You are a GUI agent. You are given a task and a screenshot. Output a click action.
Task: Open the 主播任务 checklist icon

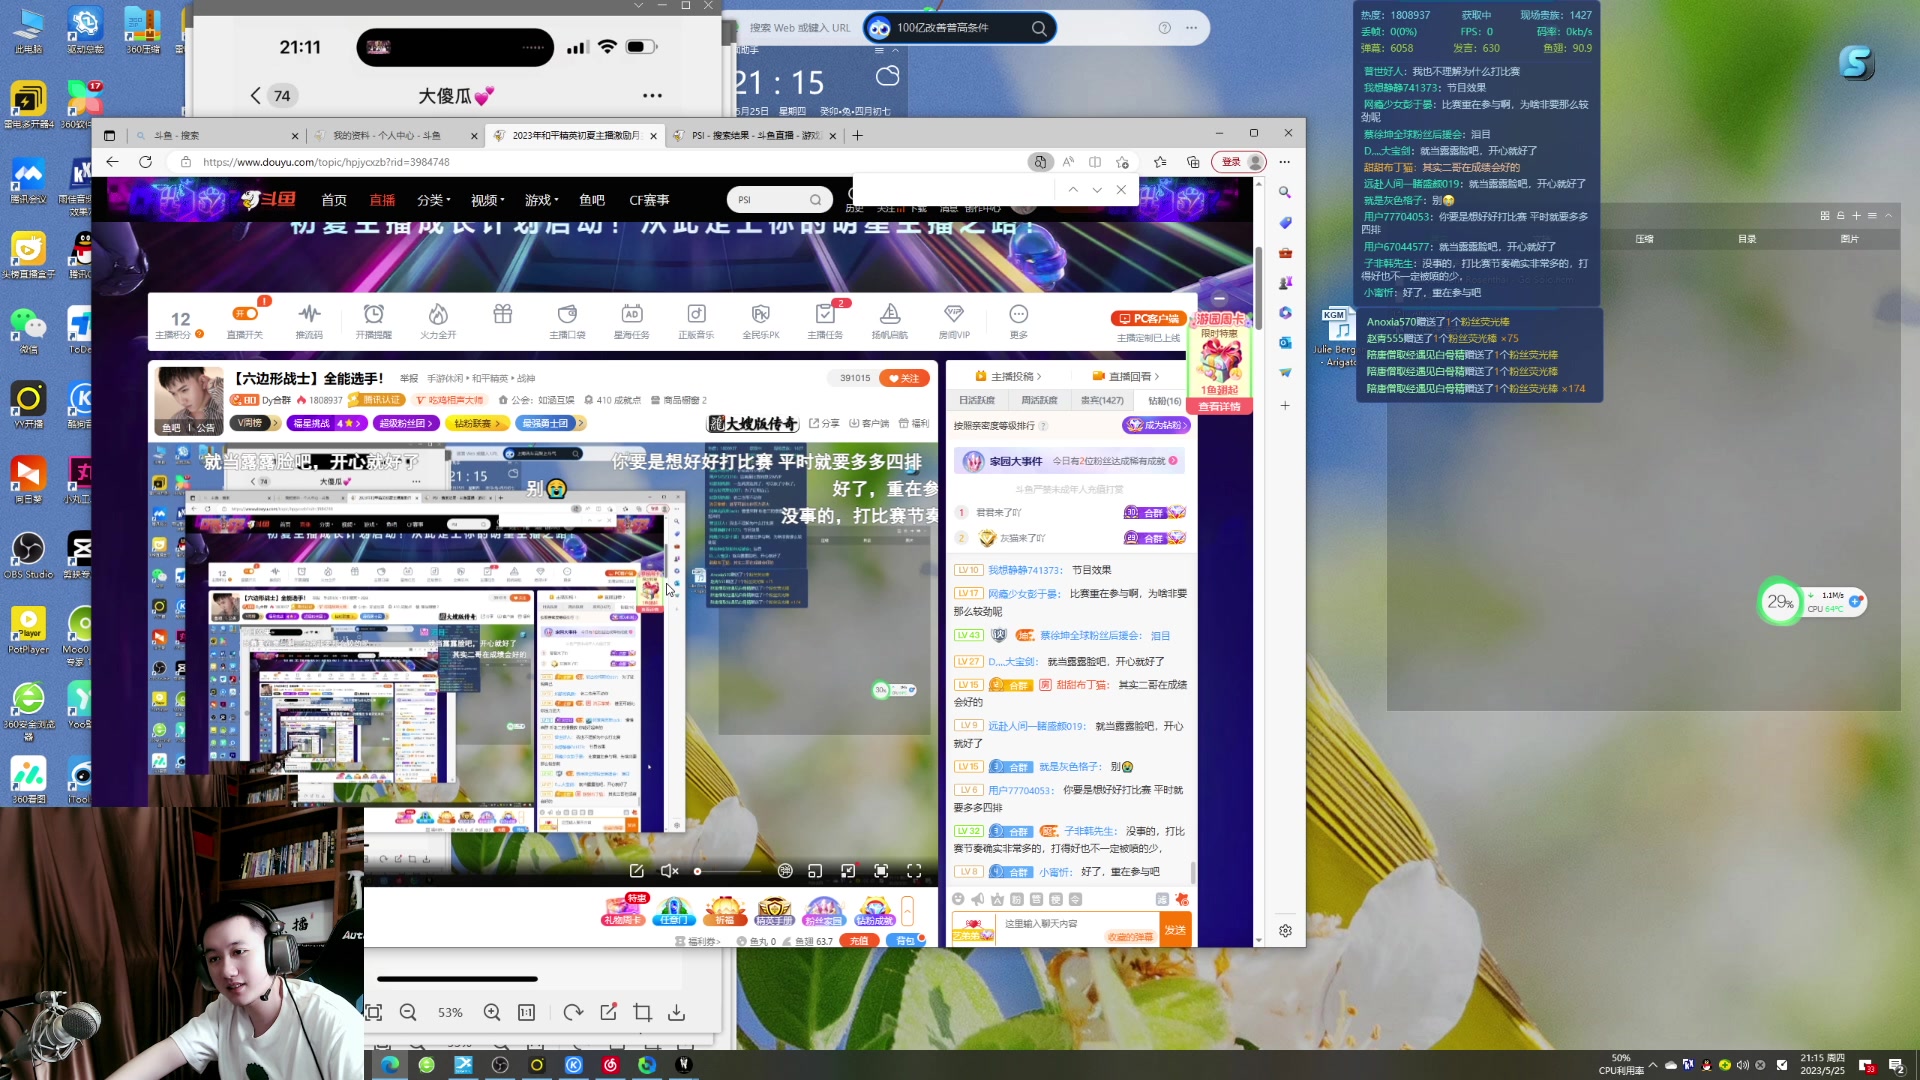point(825,314)
